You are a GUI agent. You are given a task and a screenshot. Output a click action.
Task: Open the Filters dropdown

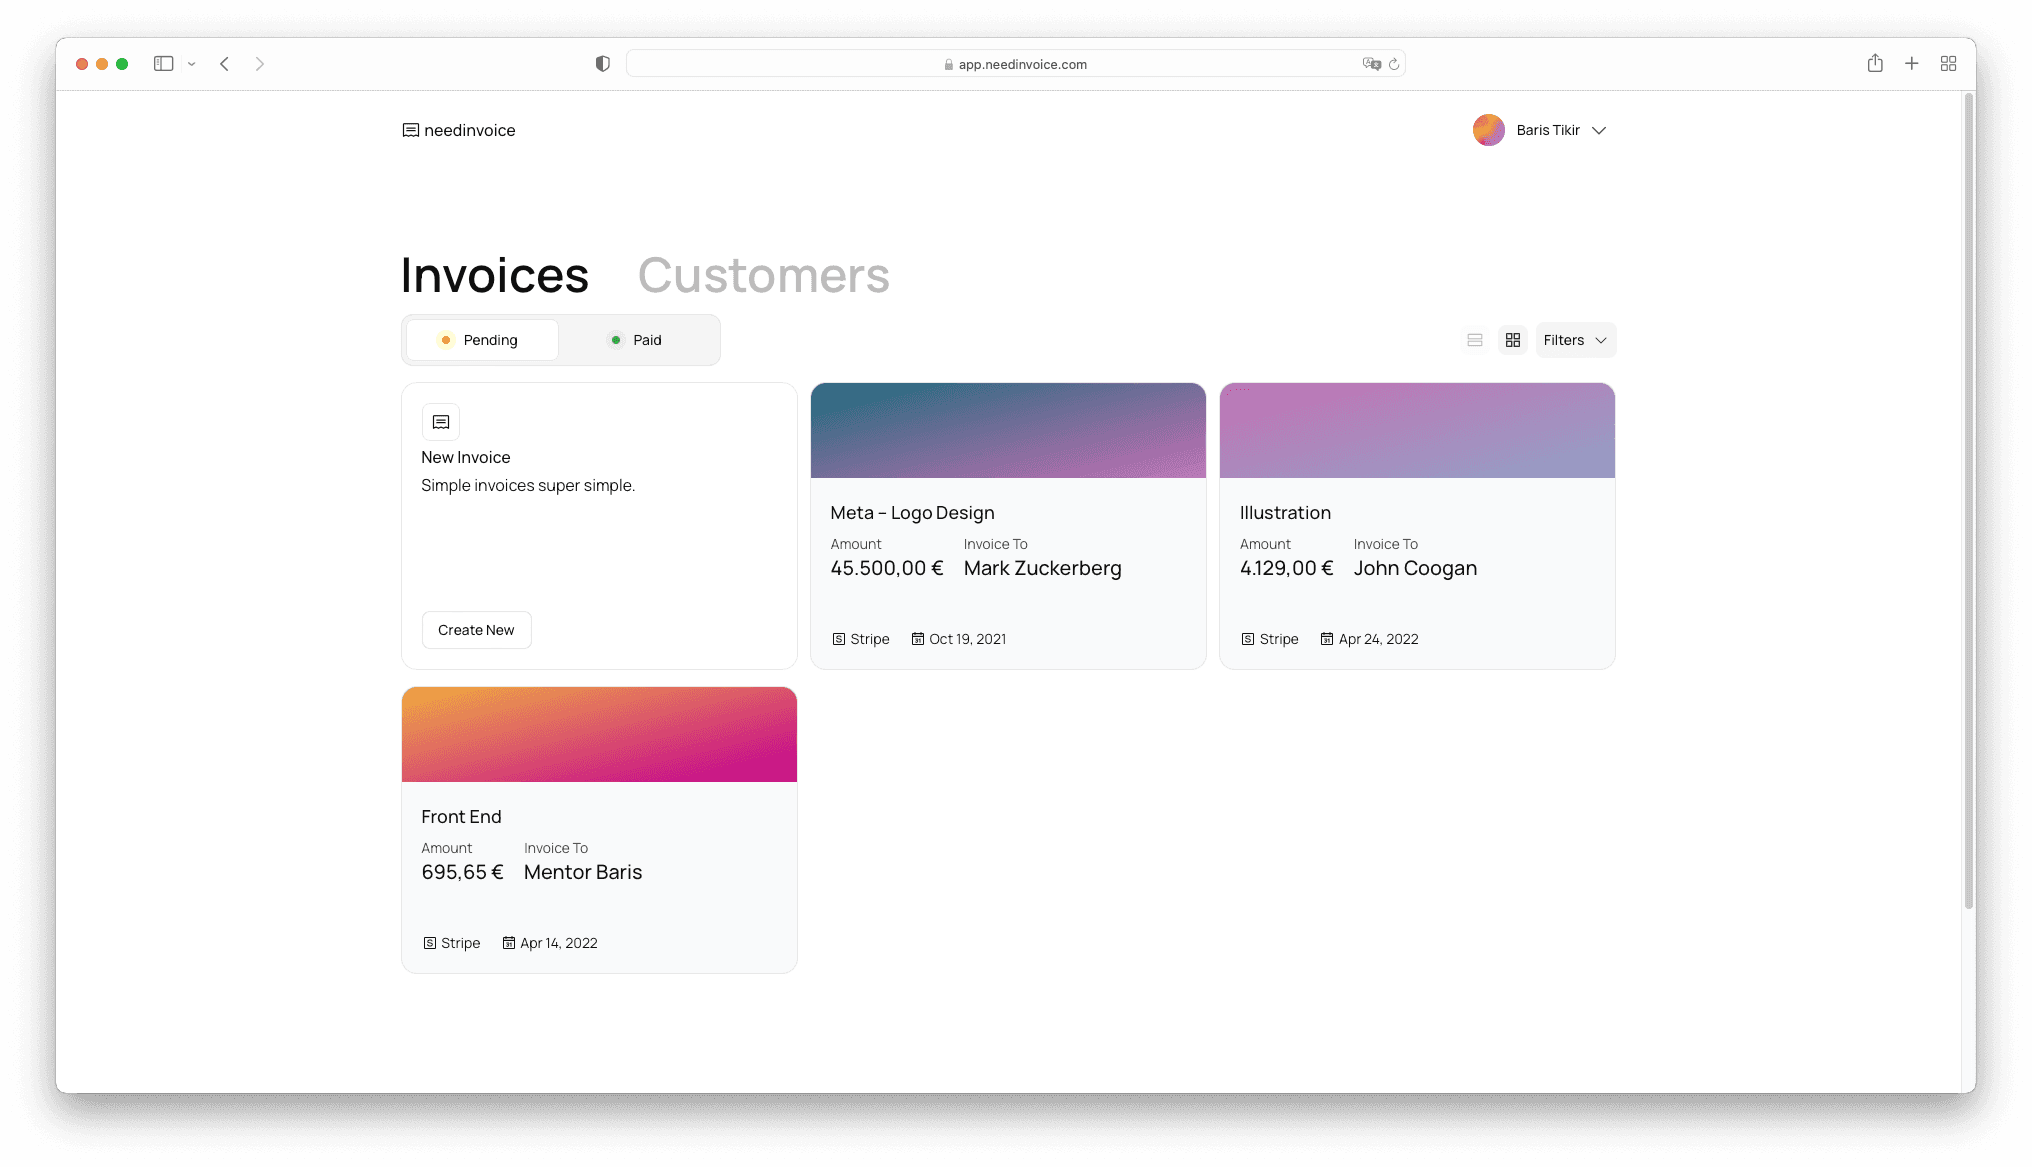(1575, 340)
